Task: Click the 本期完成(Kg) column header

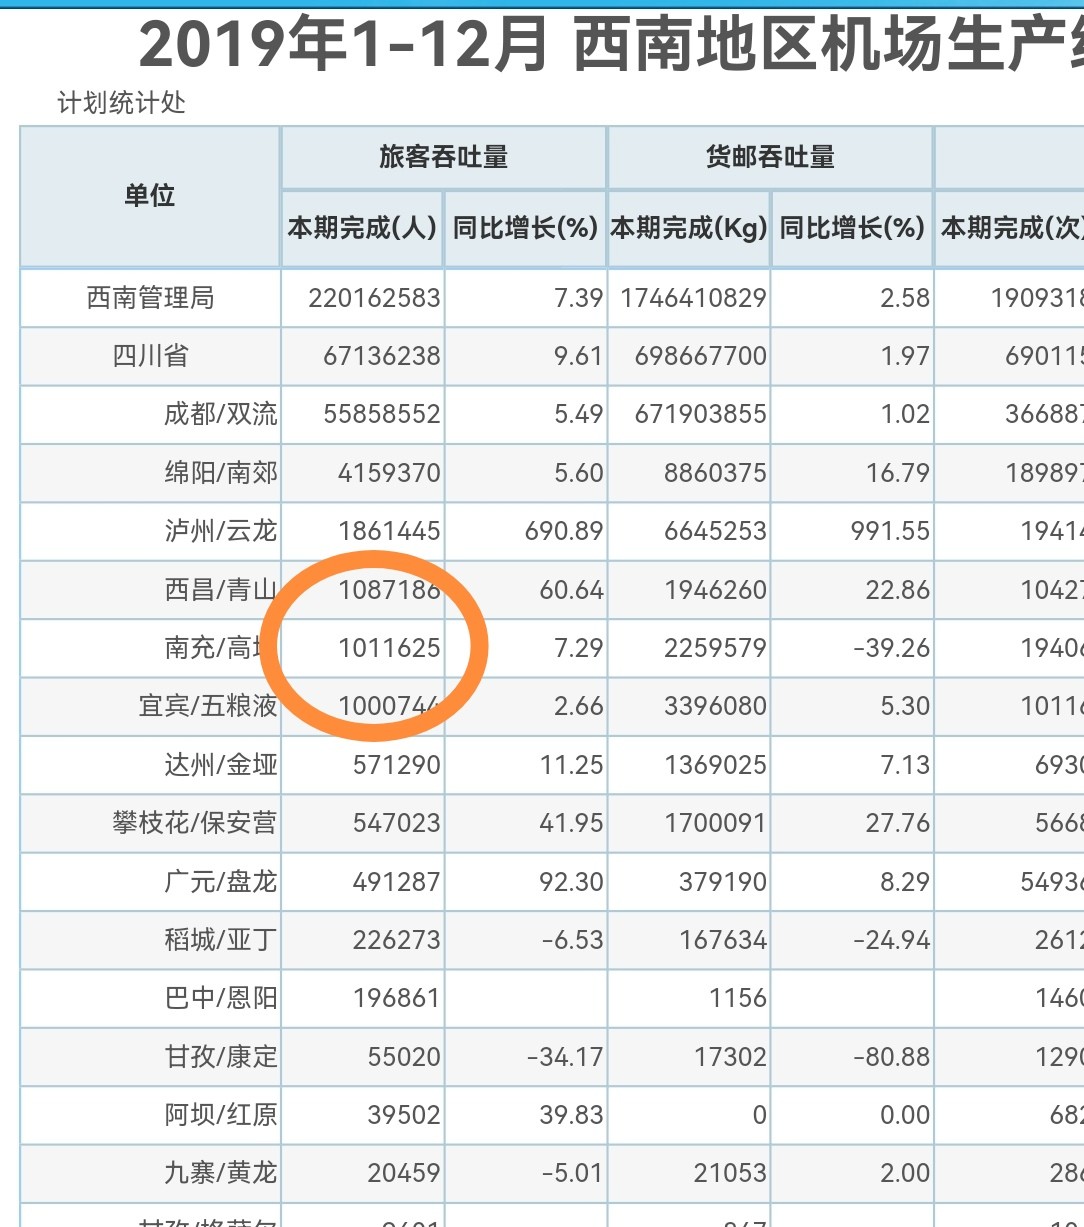Action: tap(688, 229)
